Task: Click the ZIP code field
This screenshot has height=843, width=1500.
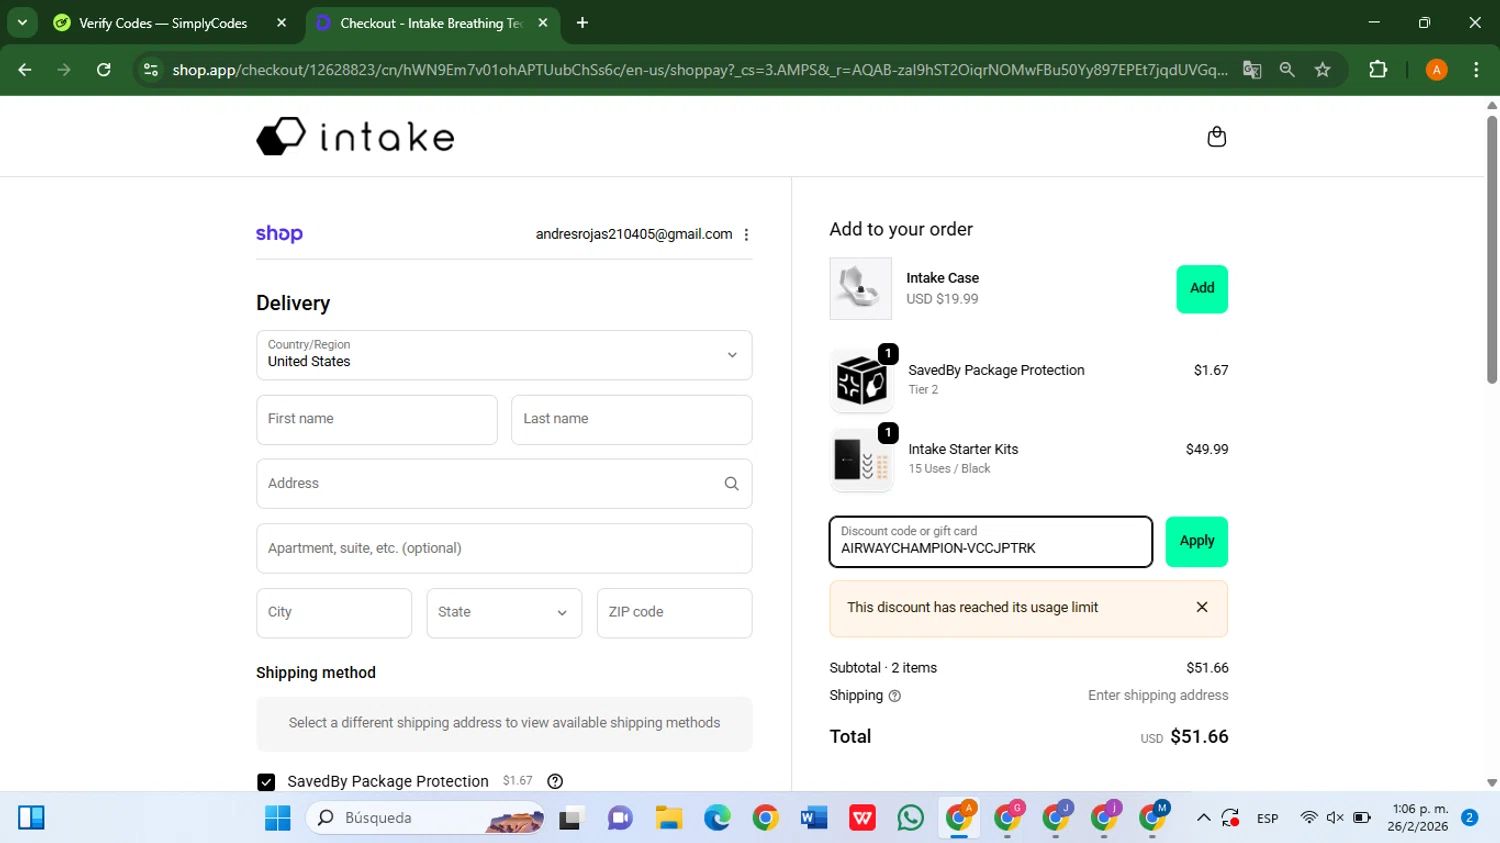Action: pyautogui.click(x=675, y=613)
